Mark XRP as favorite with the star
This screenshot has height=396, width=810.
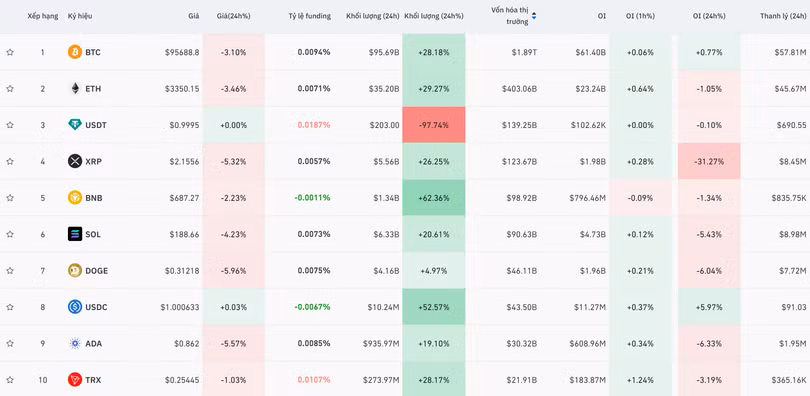point(10,162)
